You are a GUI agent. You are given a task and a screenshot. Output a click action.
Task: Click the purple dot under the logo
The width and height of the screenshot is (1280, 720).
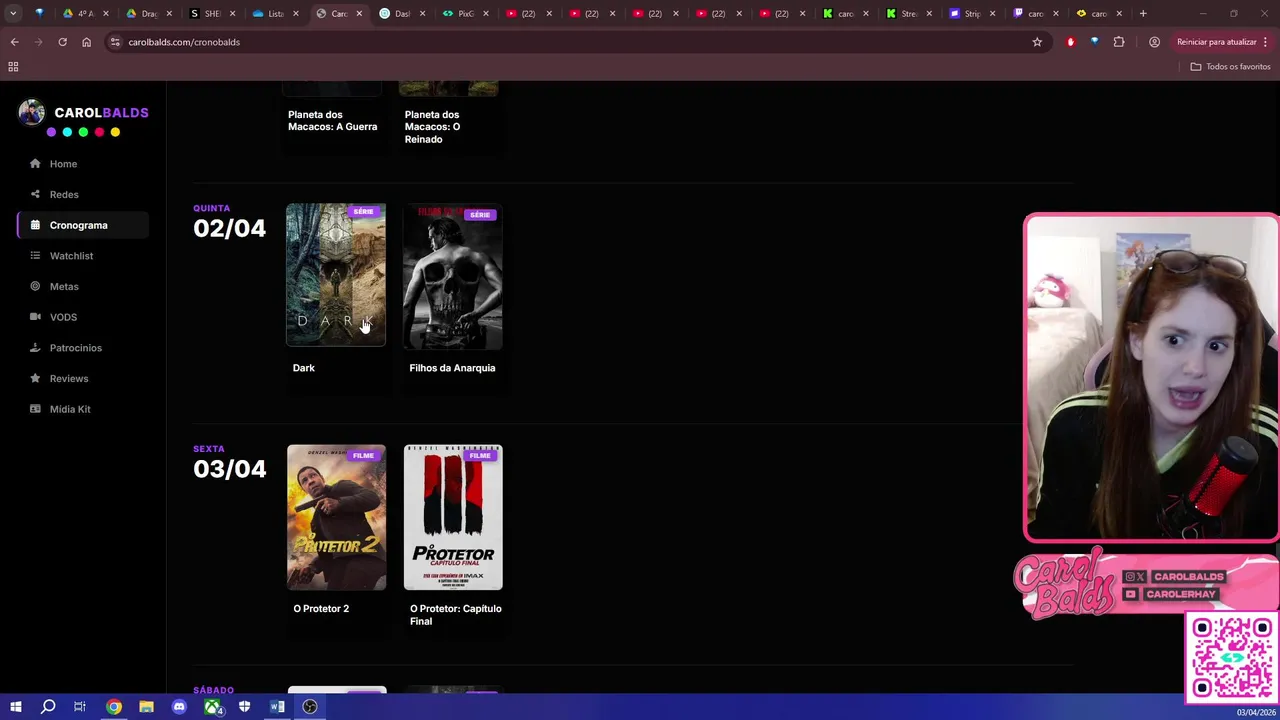click(51, 132)
